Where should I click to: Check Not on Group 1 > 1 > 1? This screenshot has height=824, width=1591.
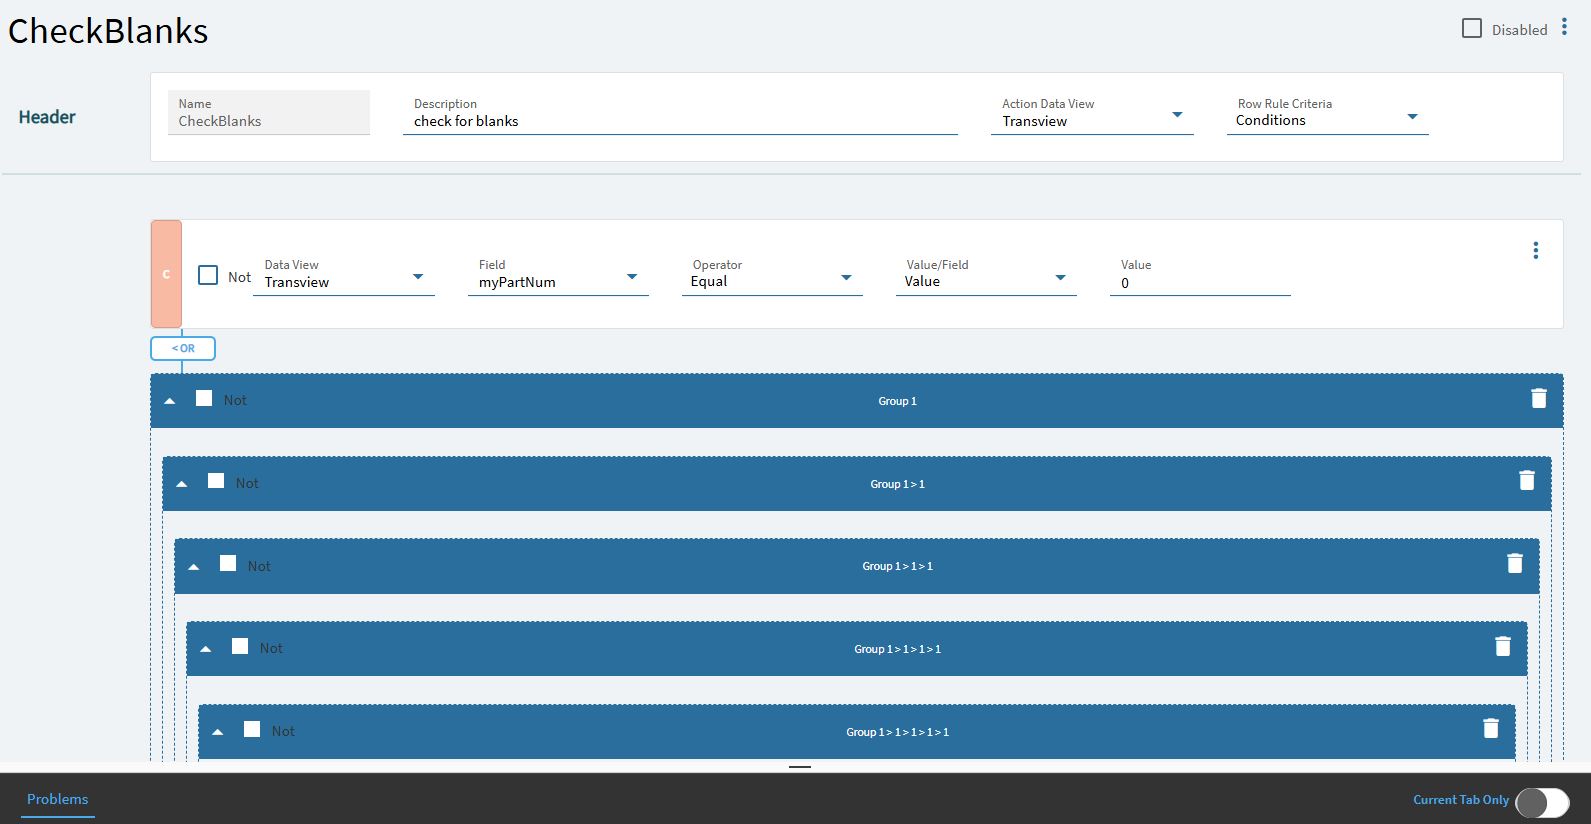[x=228, y=564]
